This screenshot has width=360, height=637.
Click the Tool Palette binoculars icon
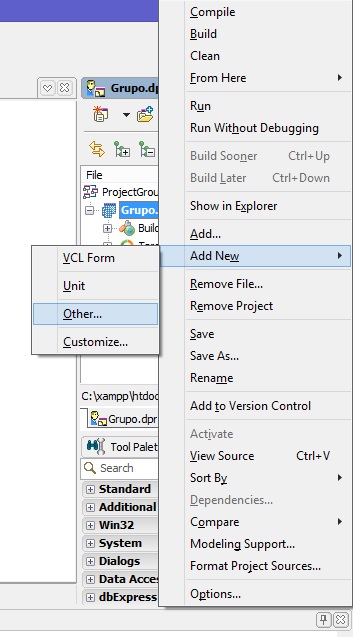click(96, 447)
